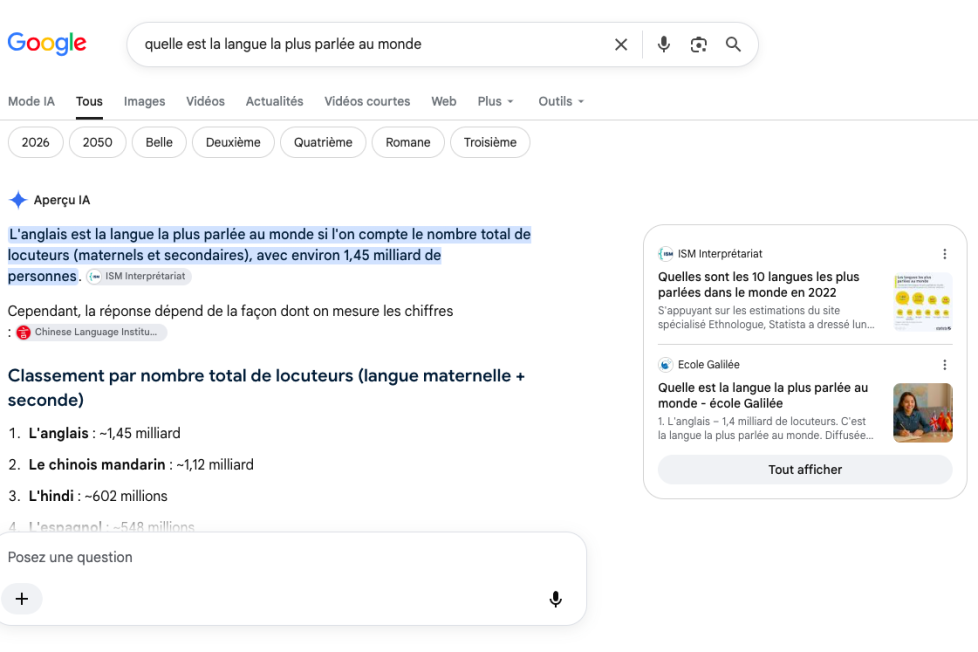Open the ISM Interprétariat source chip
Viewport: 978px width, 652px height.
pos(138,276)
